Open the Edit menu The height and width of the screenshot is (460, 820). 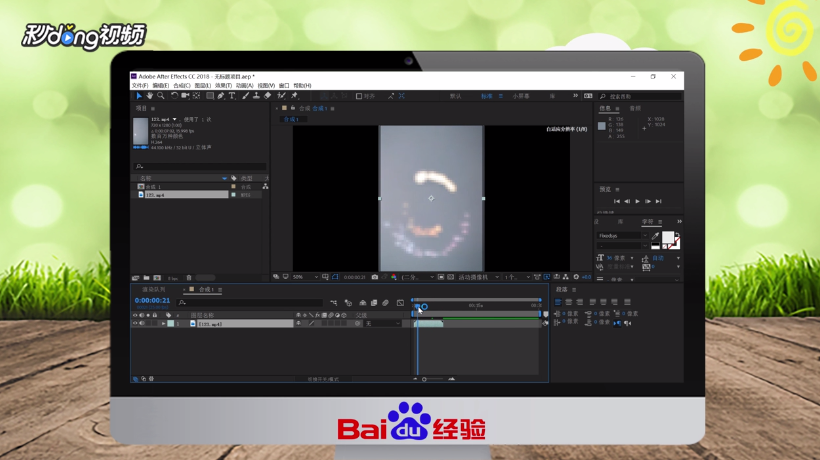[161, 85]
